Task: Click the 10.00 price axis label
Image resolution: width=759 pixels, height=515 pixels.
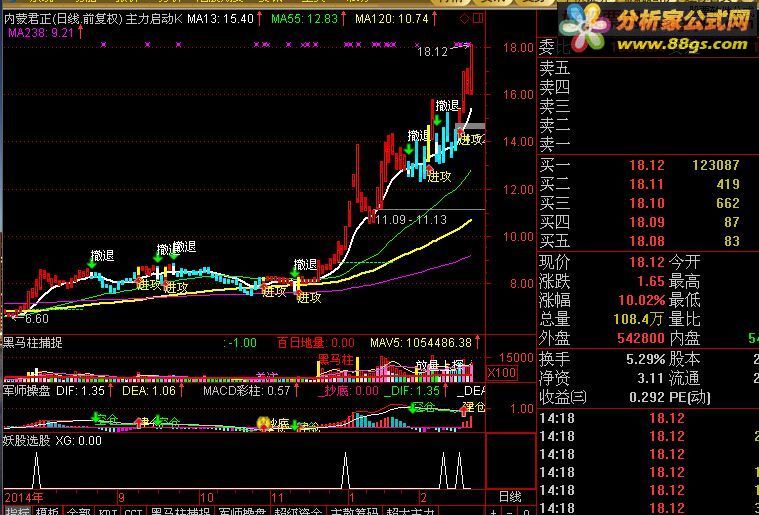Action: click(x=518, y=236)
